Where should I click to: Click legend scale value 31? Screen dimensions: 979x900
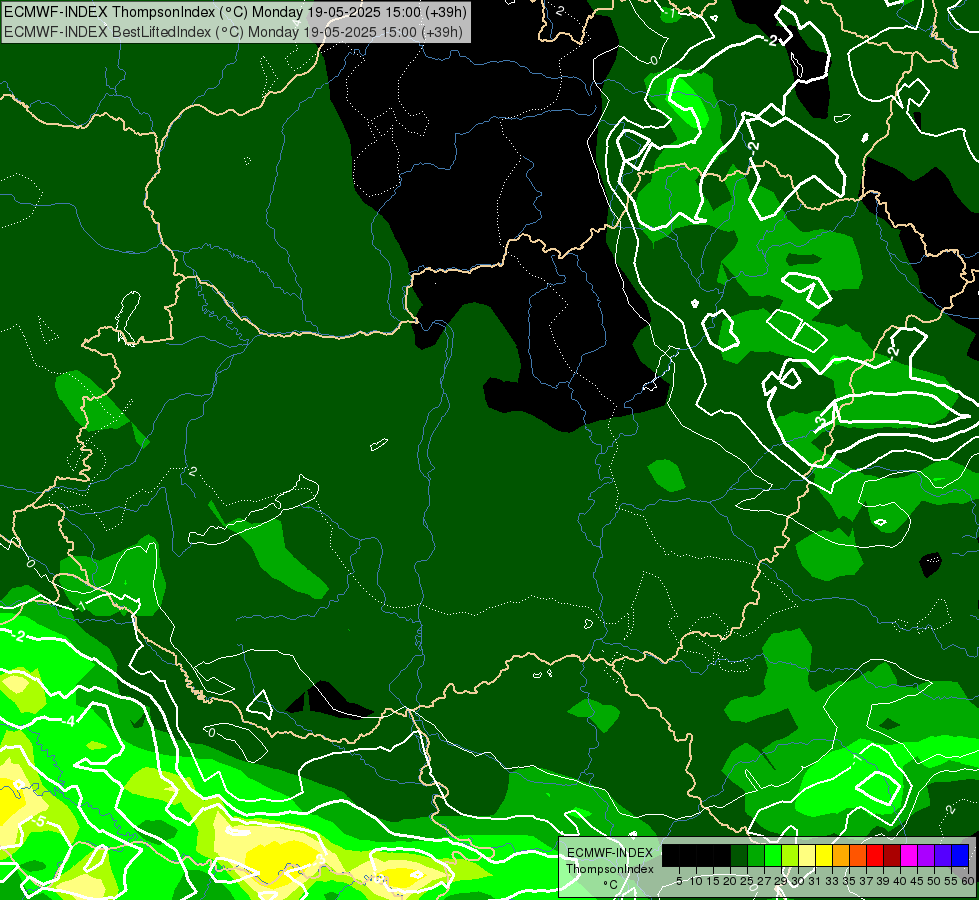click(815, 881)
